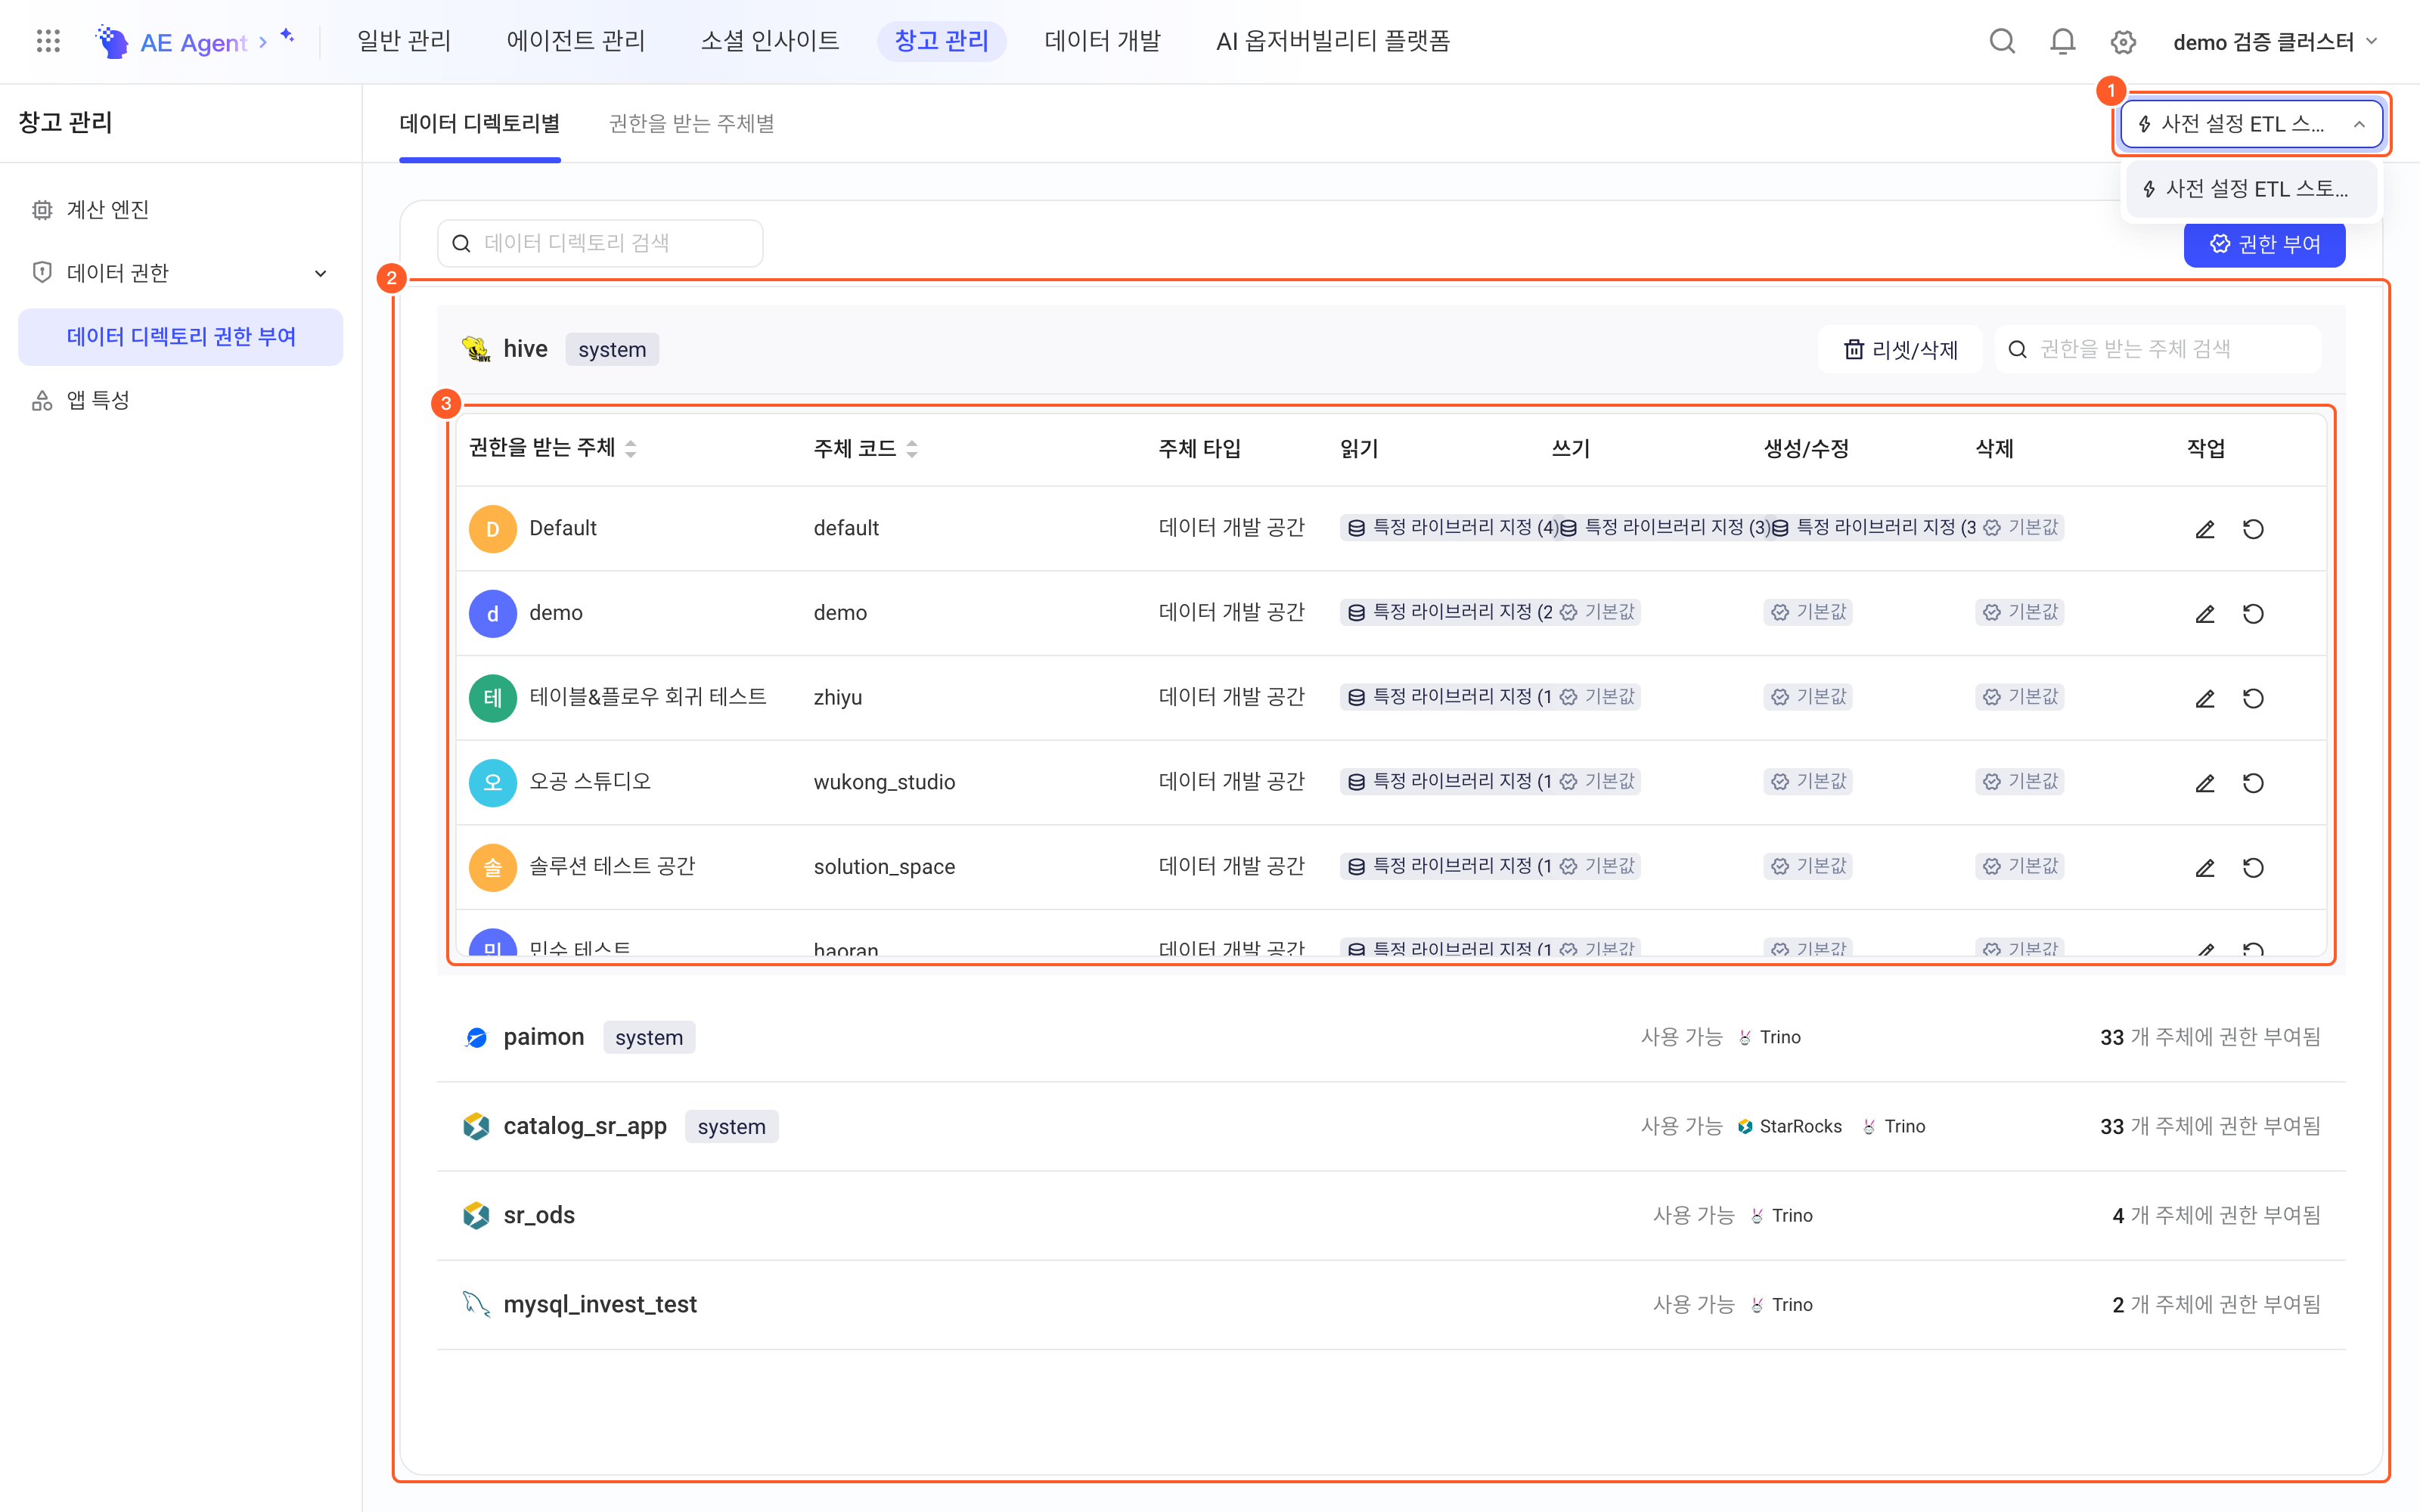
Task: Open notifications bell icon
Action: click(x=2062, y=41)
